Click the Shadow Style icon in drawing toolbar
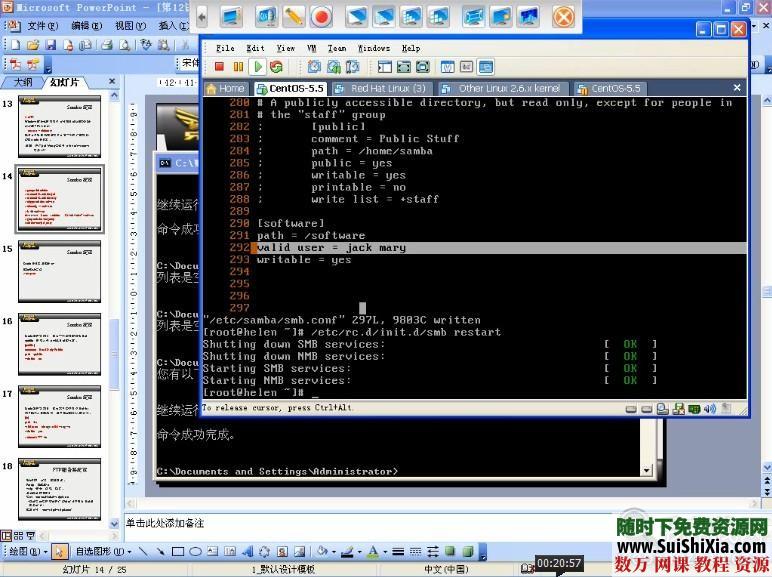Viewport: 772px width, 577px height. click(450, 551)
